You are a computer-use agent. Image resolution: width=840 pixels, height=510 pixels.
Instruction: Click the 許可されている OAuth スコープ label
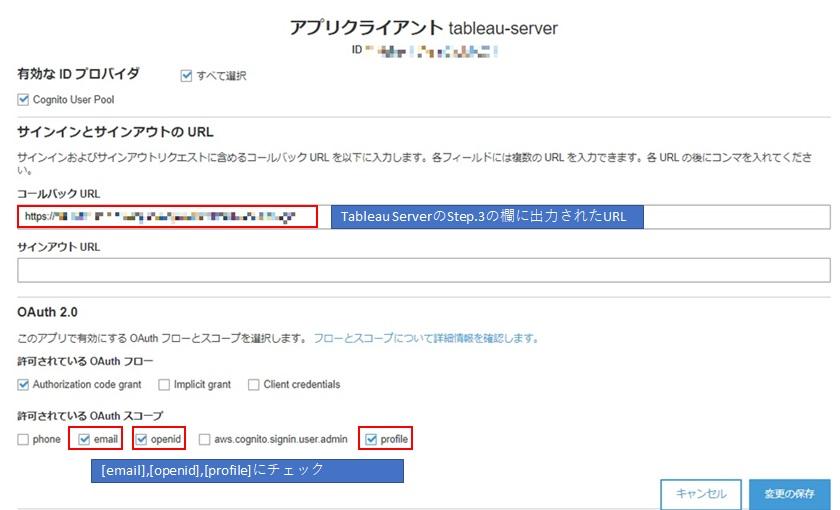pos(90,416)
